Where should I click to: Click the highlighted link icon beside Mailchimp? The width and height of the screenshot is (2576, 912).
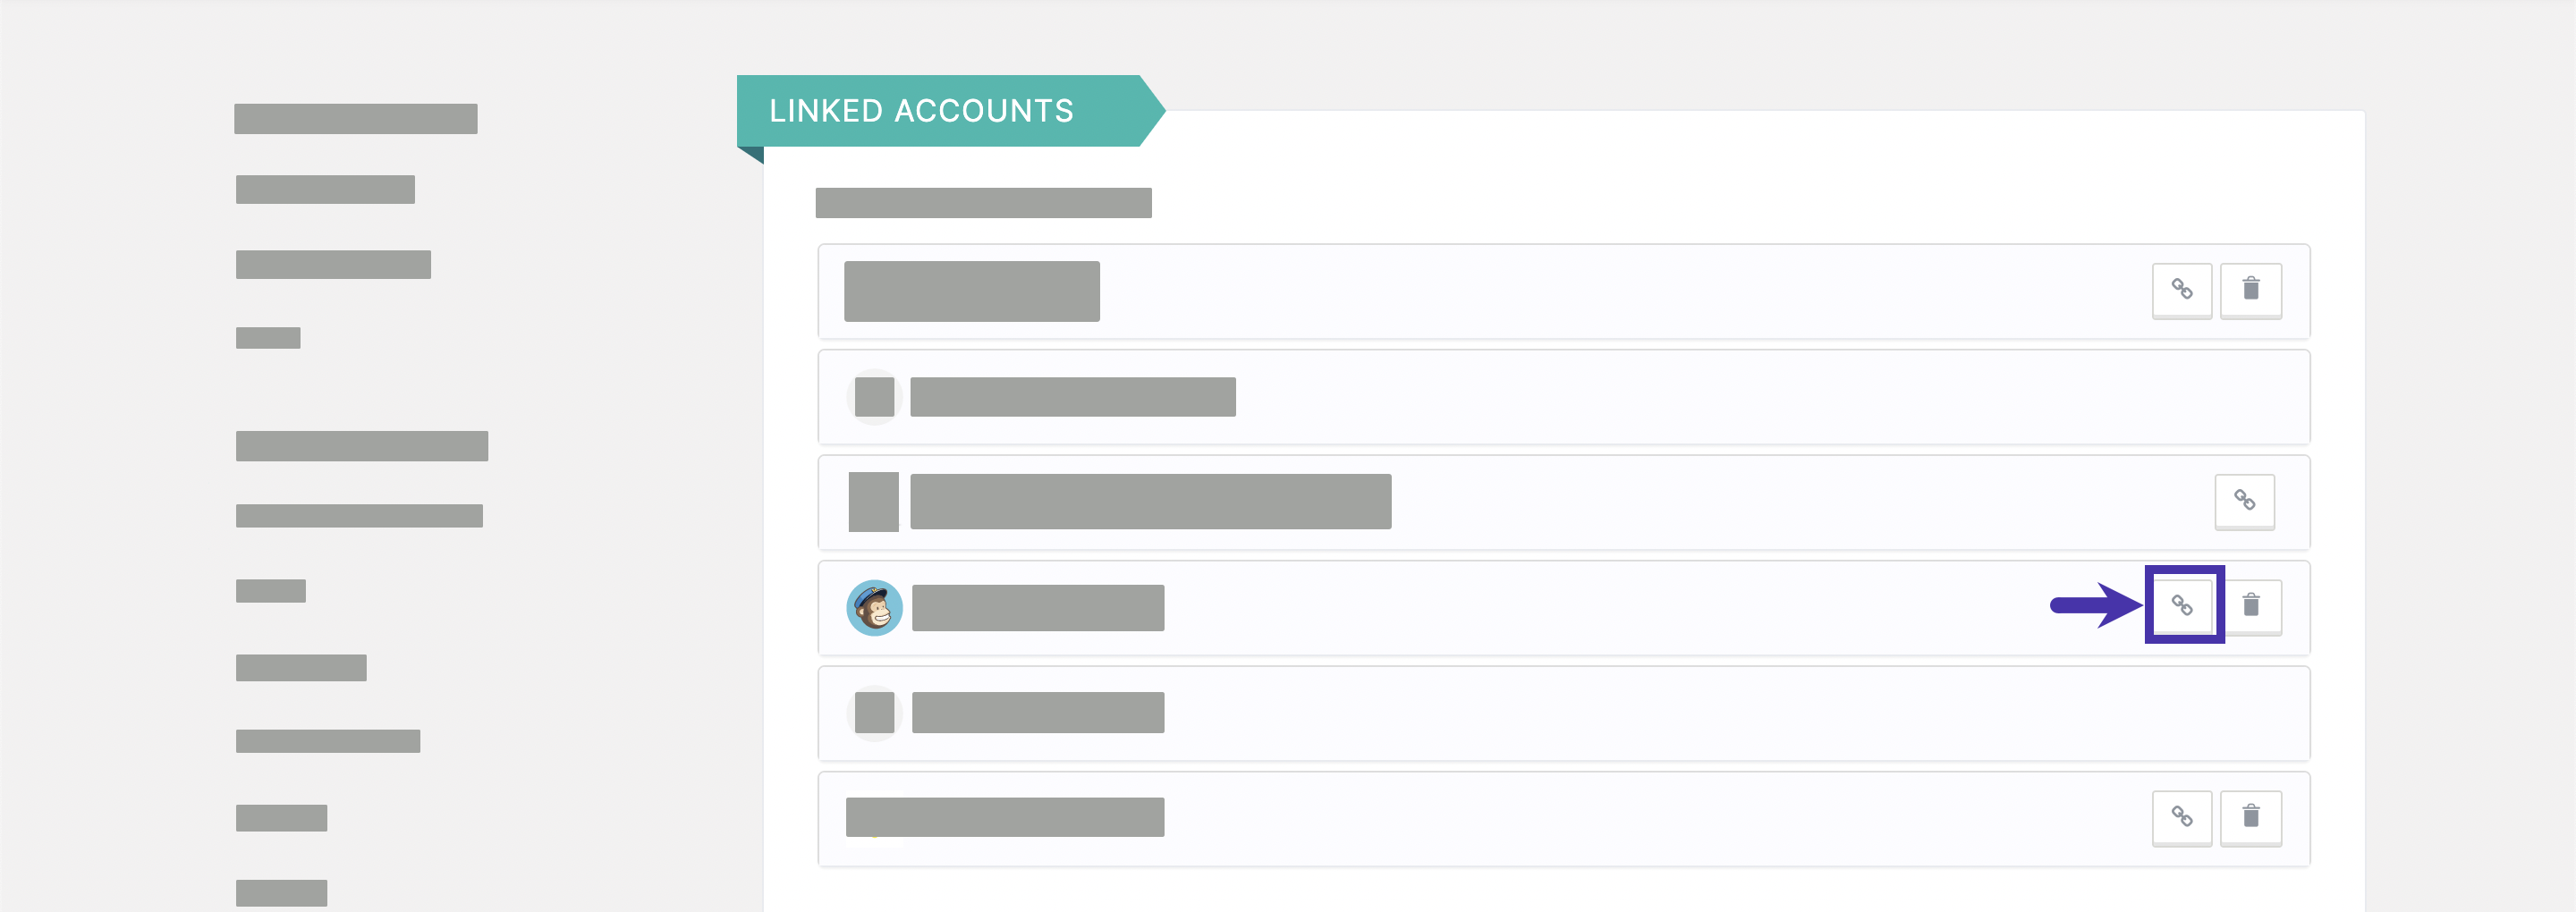[2182, 605]
